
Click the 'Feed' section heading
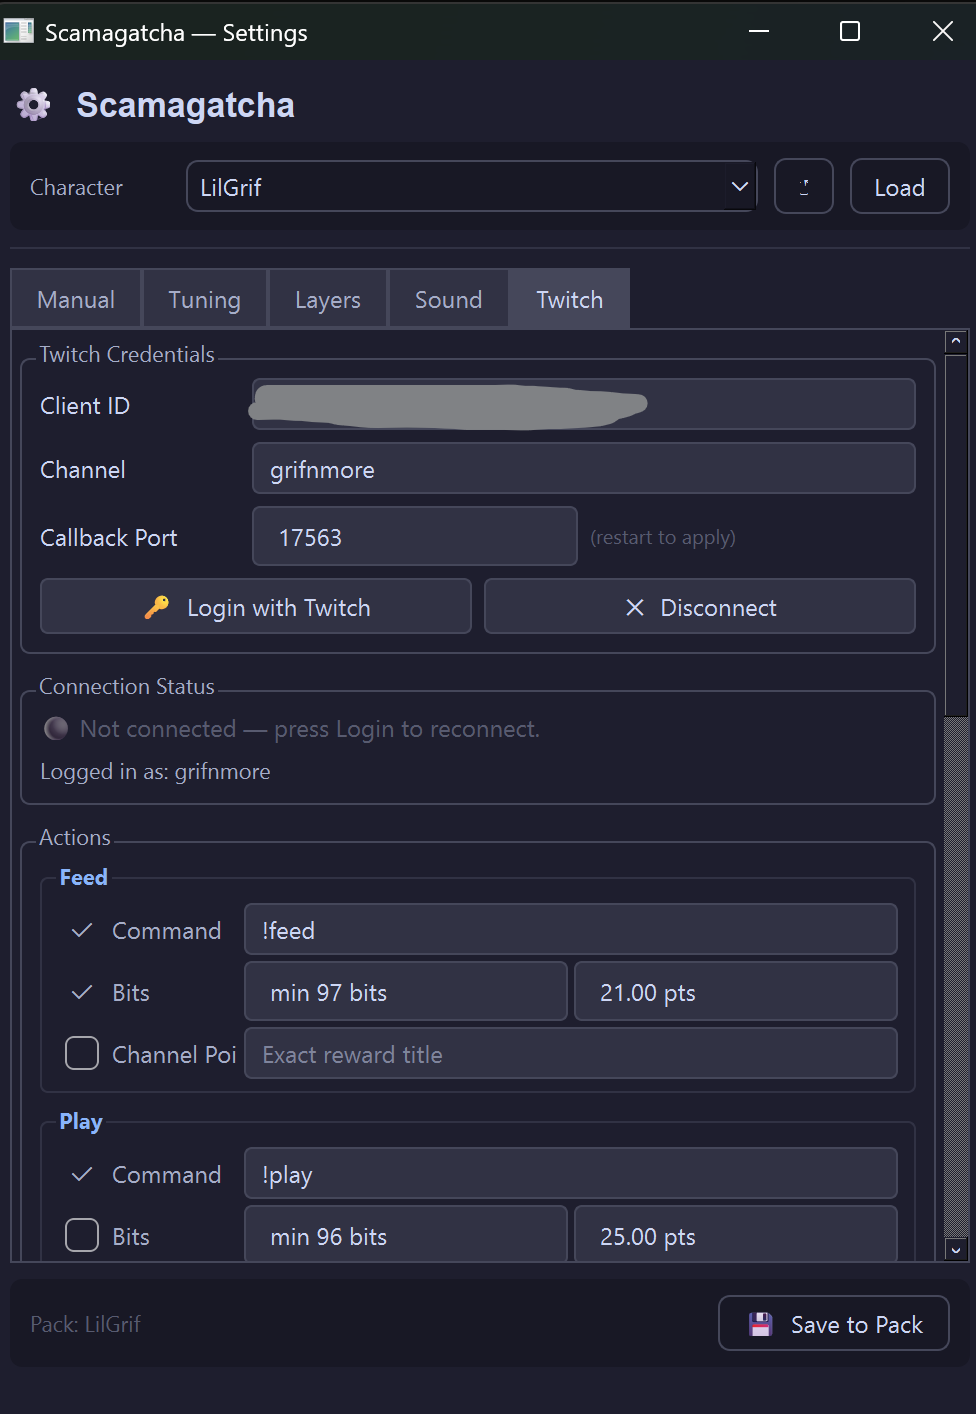pos(83,877)
